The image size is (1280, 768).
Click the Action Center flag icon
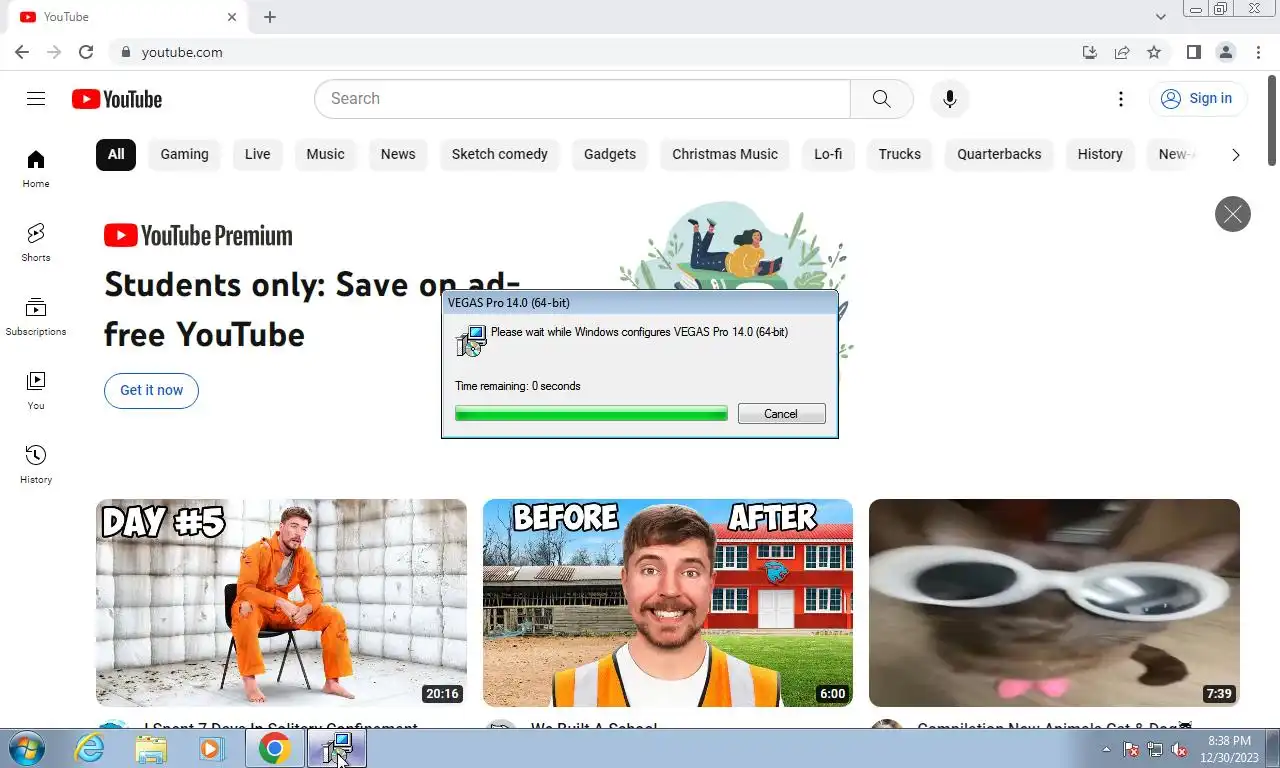tap(1131, 749)
